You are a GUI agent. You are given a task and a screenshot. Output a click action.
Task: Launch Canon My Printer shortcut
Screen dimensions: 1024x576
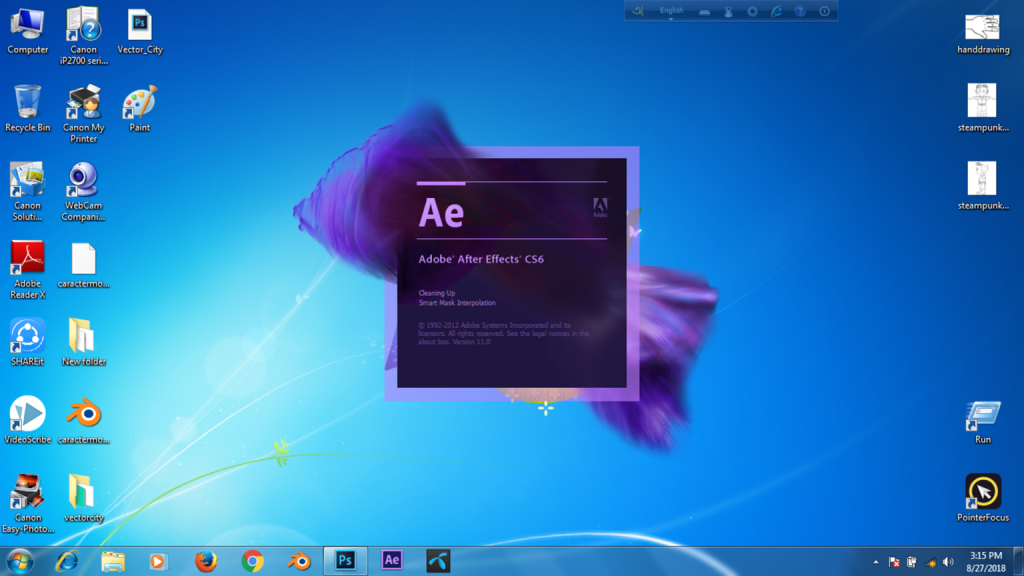coord(84,114)
